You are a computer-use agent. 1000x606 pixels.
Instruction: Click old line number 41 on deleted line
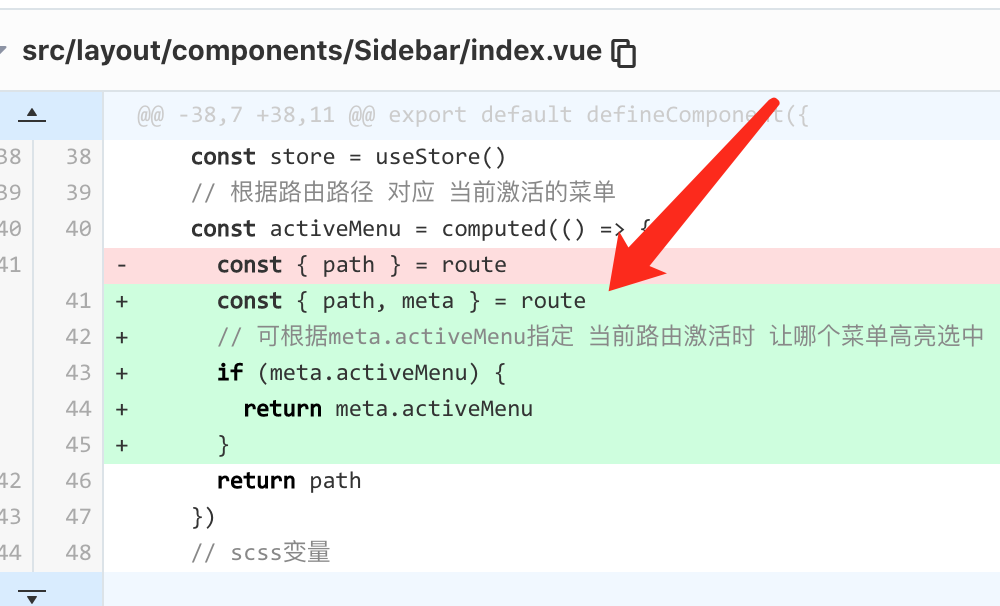tap(10, 265)
